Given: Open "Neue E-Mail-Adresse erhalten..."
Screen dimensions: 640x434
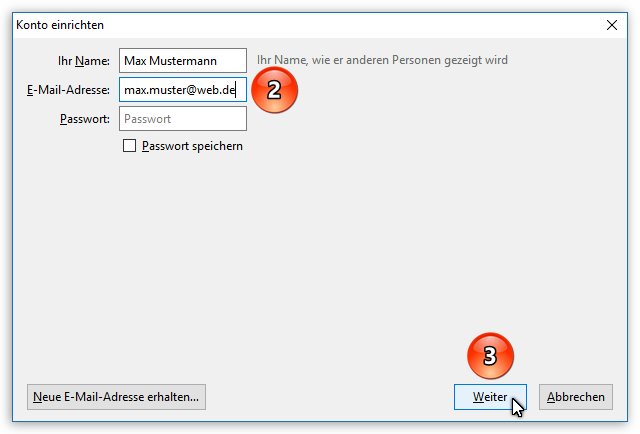Looking at the screenshot, I should click(116, 397).
